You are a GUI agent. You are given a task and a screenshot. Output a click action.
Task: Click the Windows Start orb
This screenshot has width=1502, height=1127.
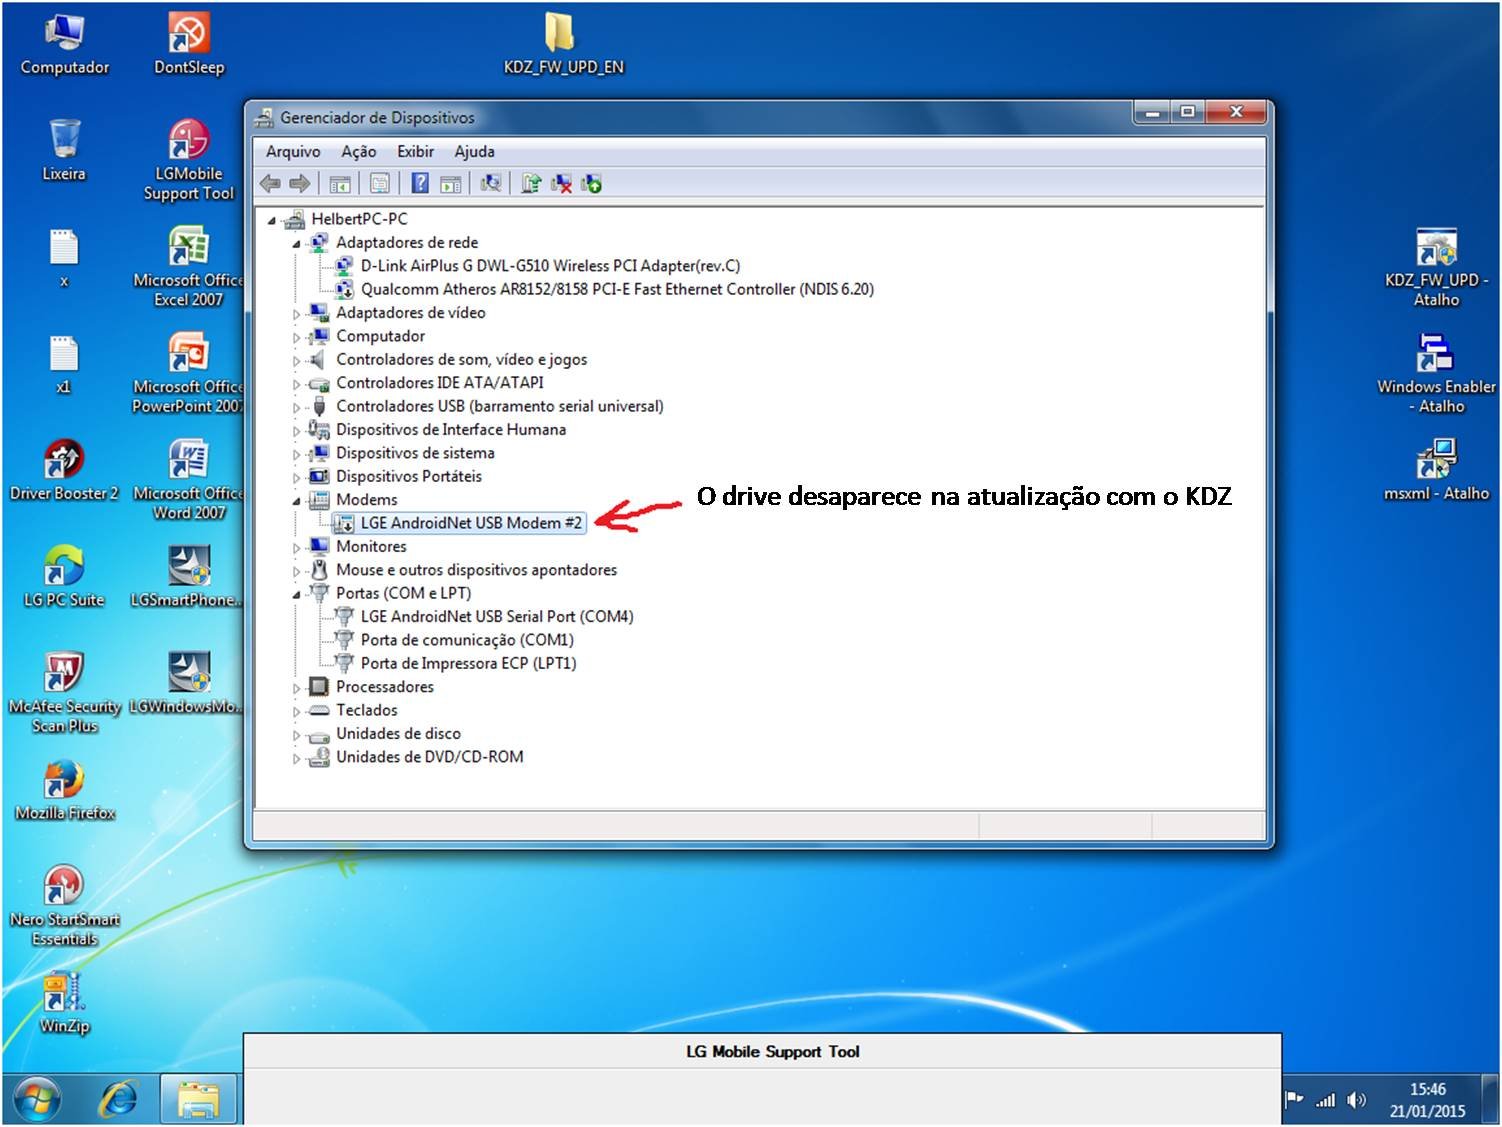pos(37,1100)
